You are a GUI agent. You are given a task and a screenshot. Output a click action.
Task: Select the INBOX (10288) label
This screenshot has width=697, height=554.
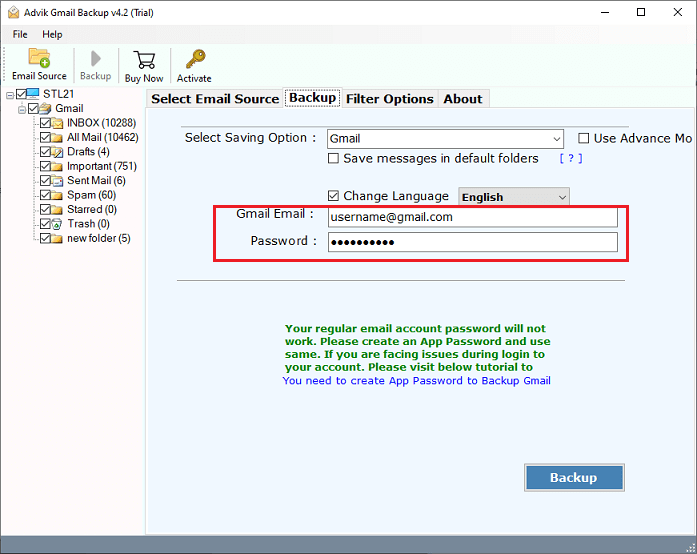point(101,123)
